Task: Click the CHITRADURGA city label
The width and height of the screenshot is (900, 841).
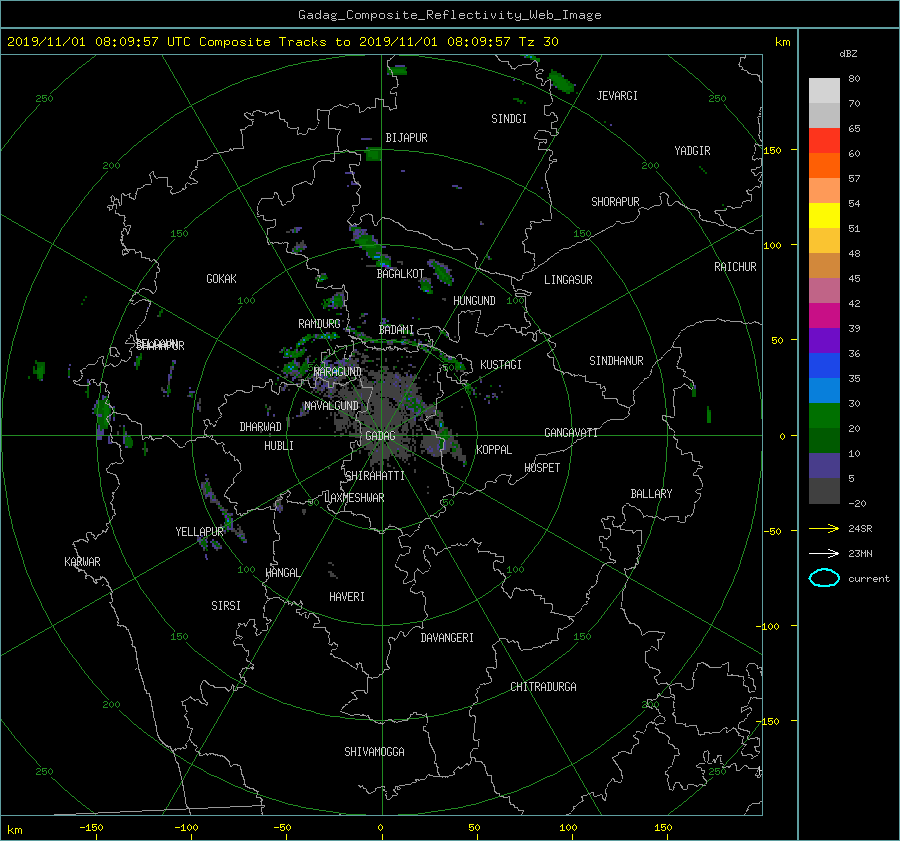Action: click(x=543, y=687)
